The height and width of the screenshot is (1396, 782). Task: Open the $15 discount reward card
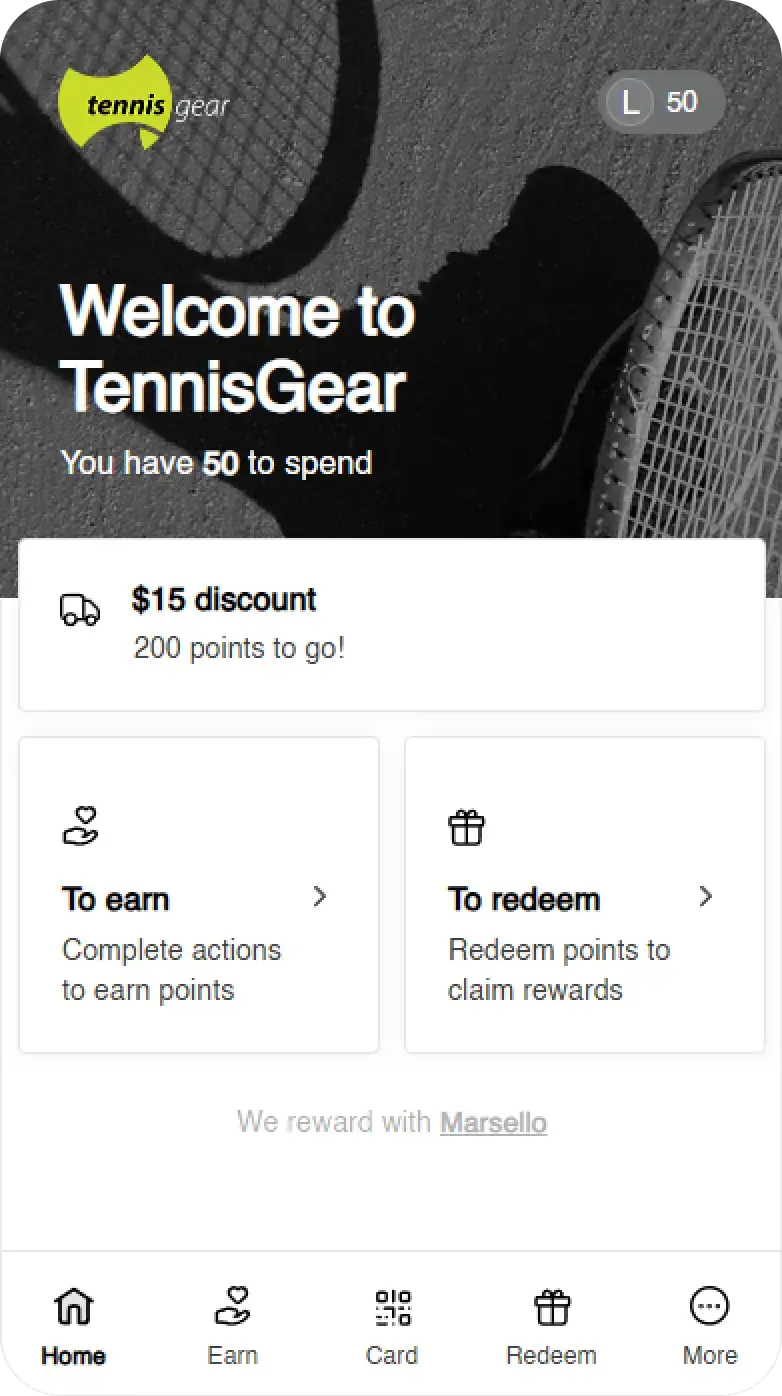391,623
